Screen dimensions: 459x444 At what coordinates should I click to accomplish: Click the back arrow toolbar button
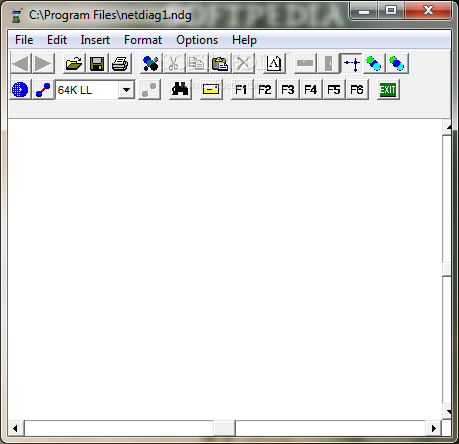point(21,63)
